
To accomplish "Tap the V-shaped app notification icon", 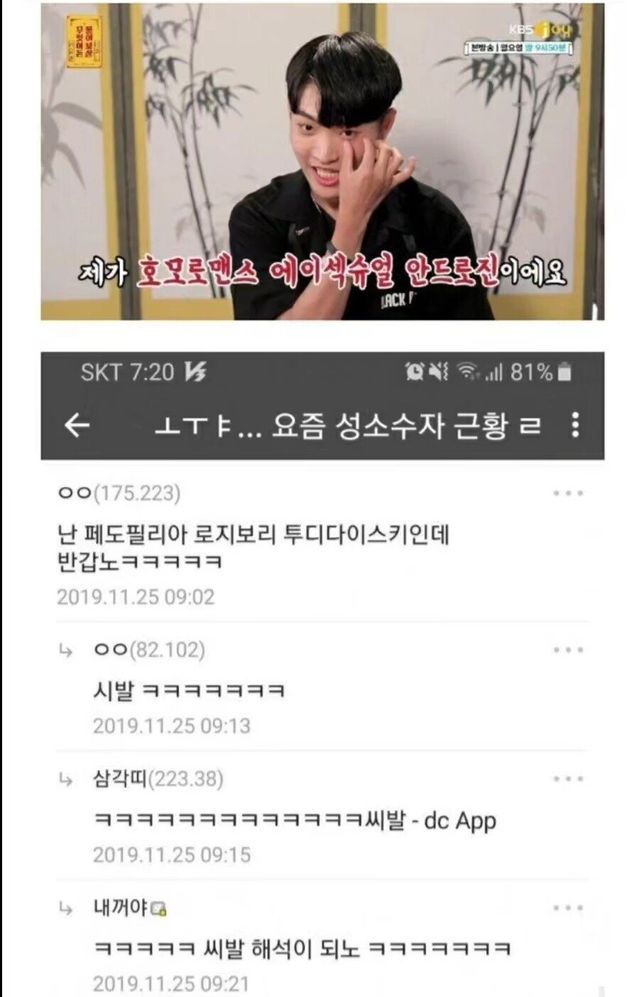I will point(195,371).
